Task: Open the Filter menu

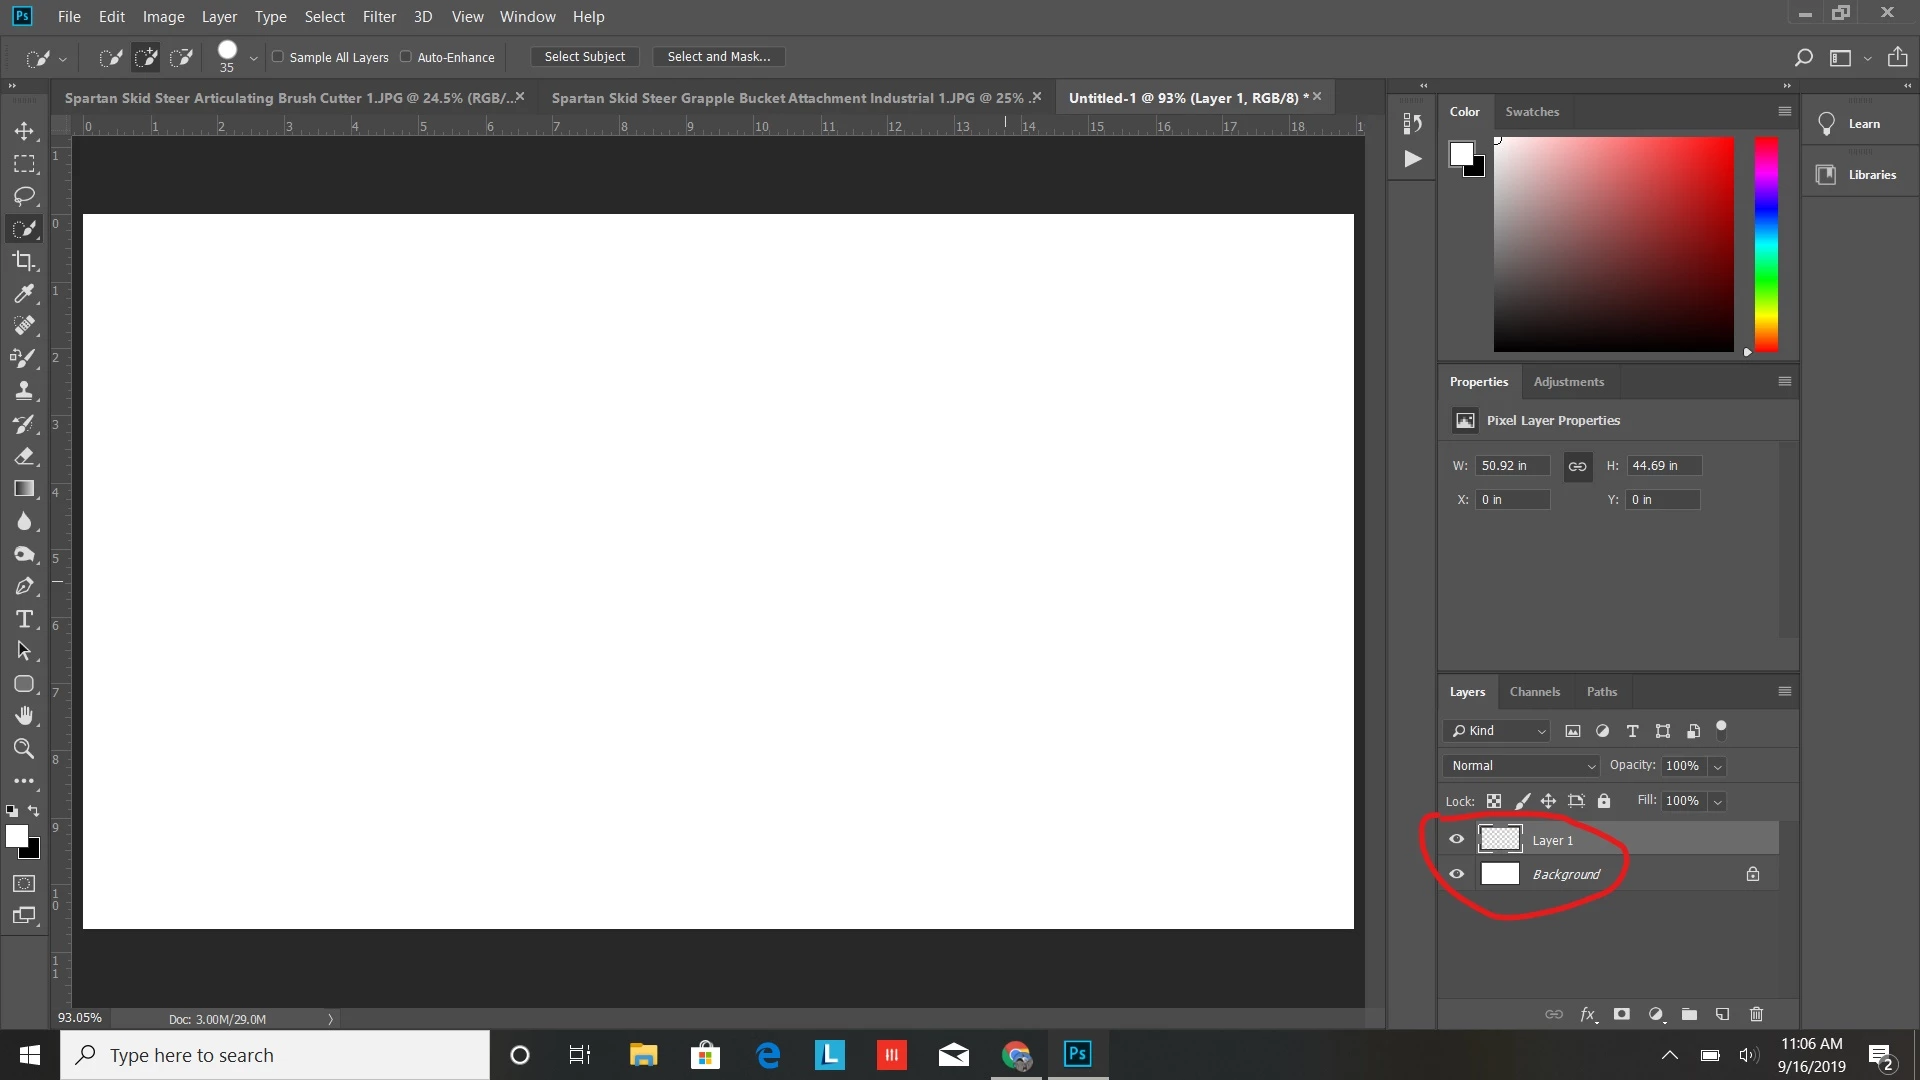Action: tap(379, 17)
